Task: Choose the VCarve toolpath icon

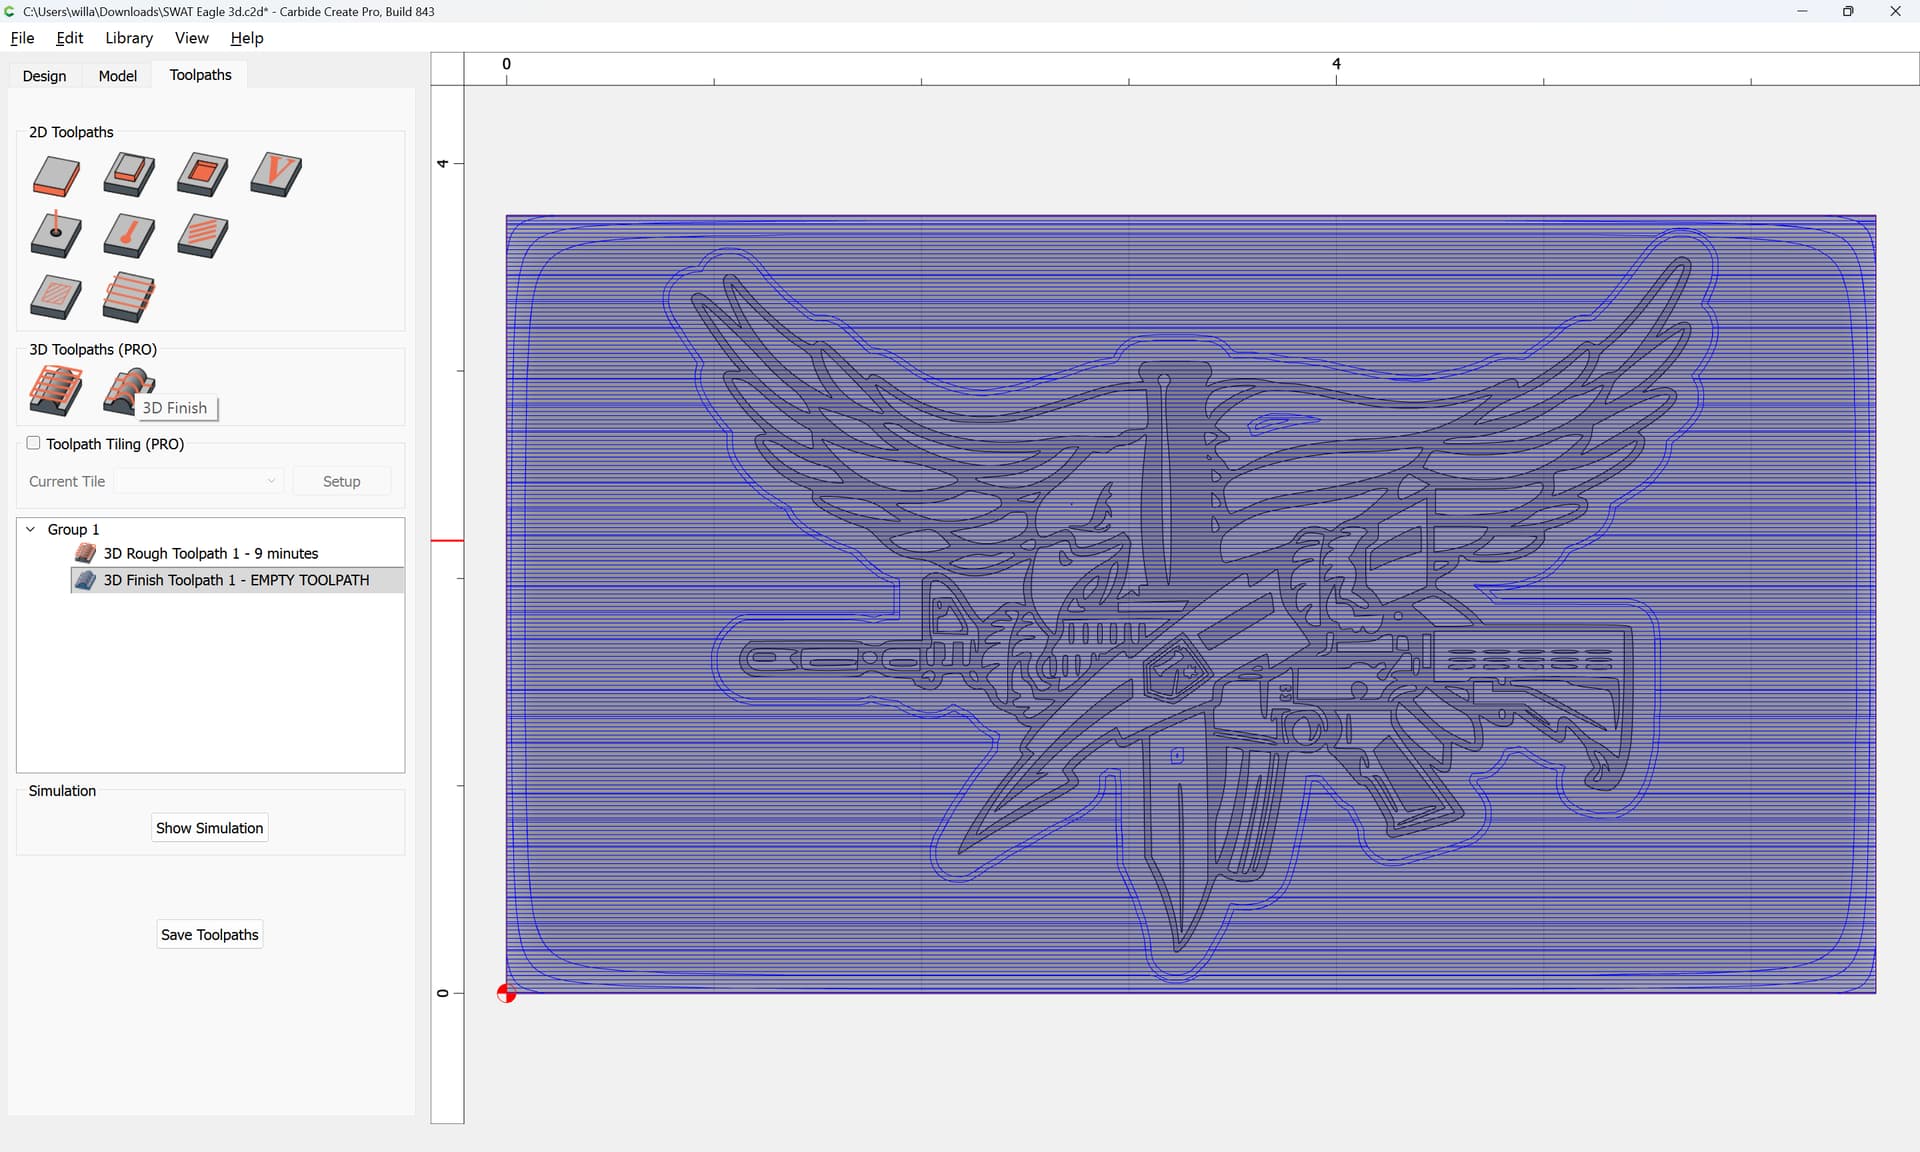Action: point(276,175)
